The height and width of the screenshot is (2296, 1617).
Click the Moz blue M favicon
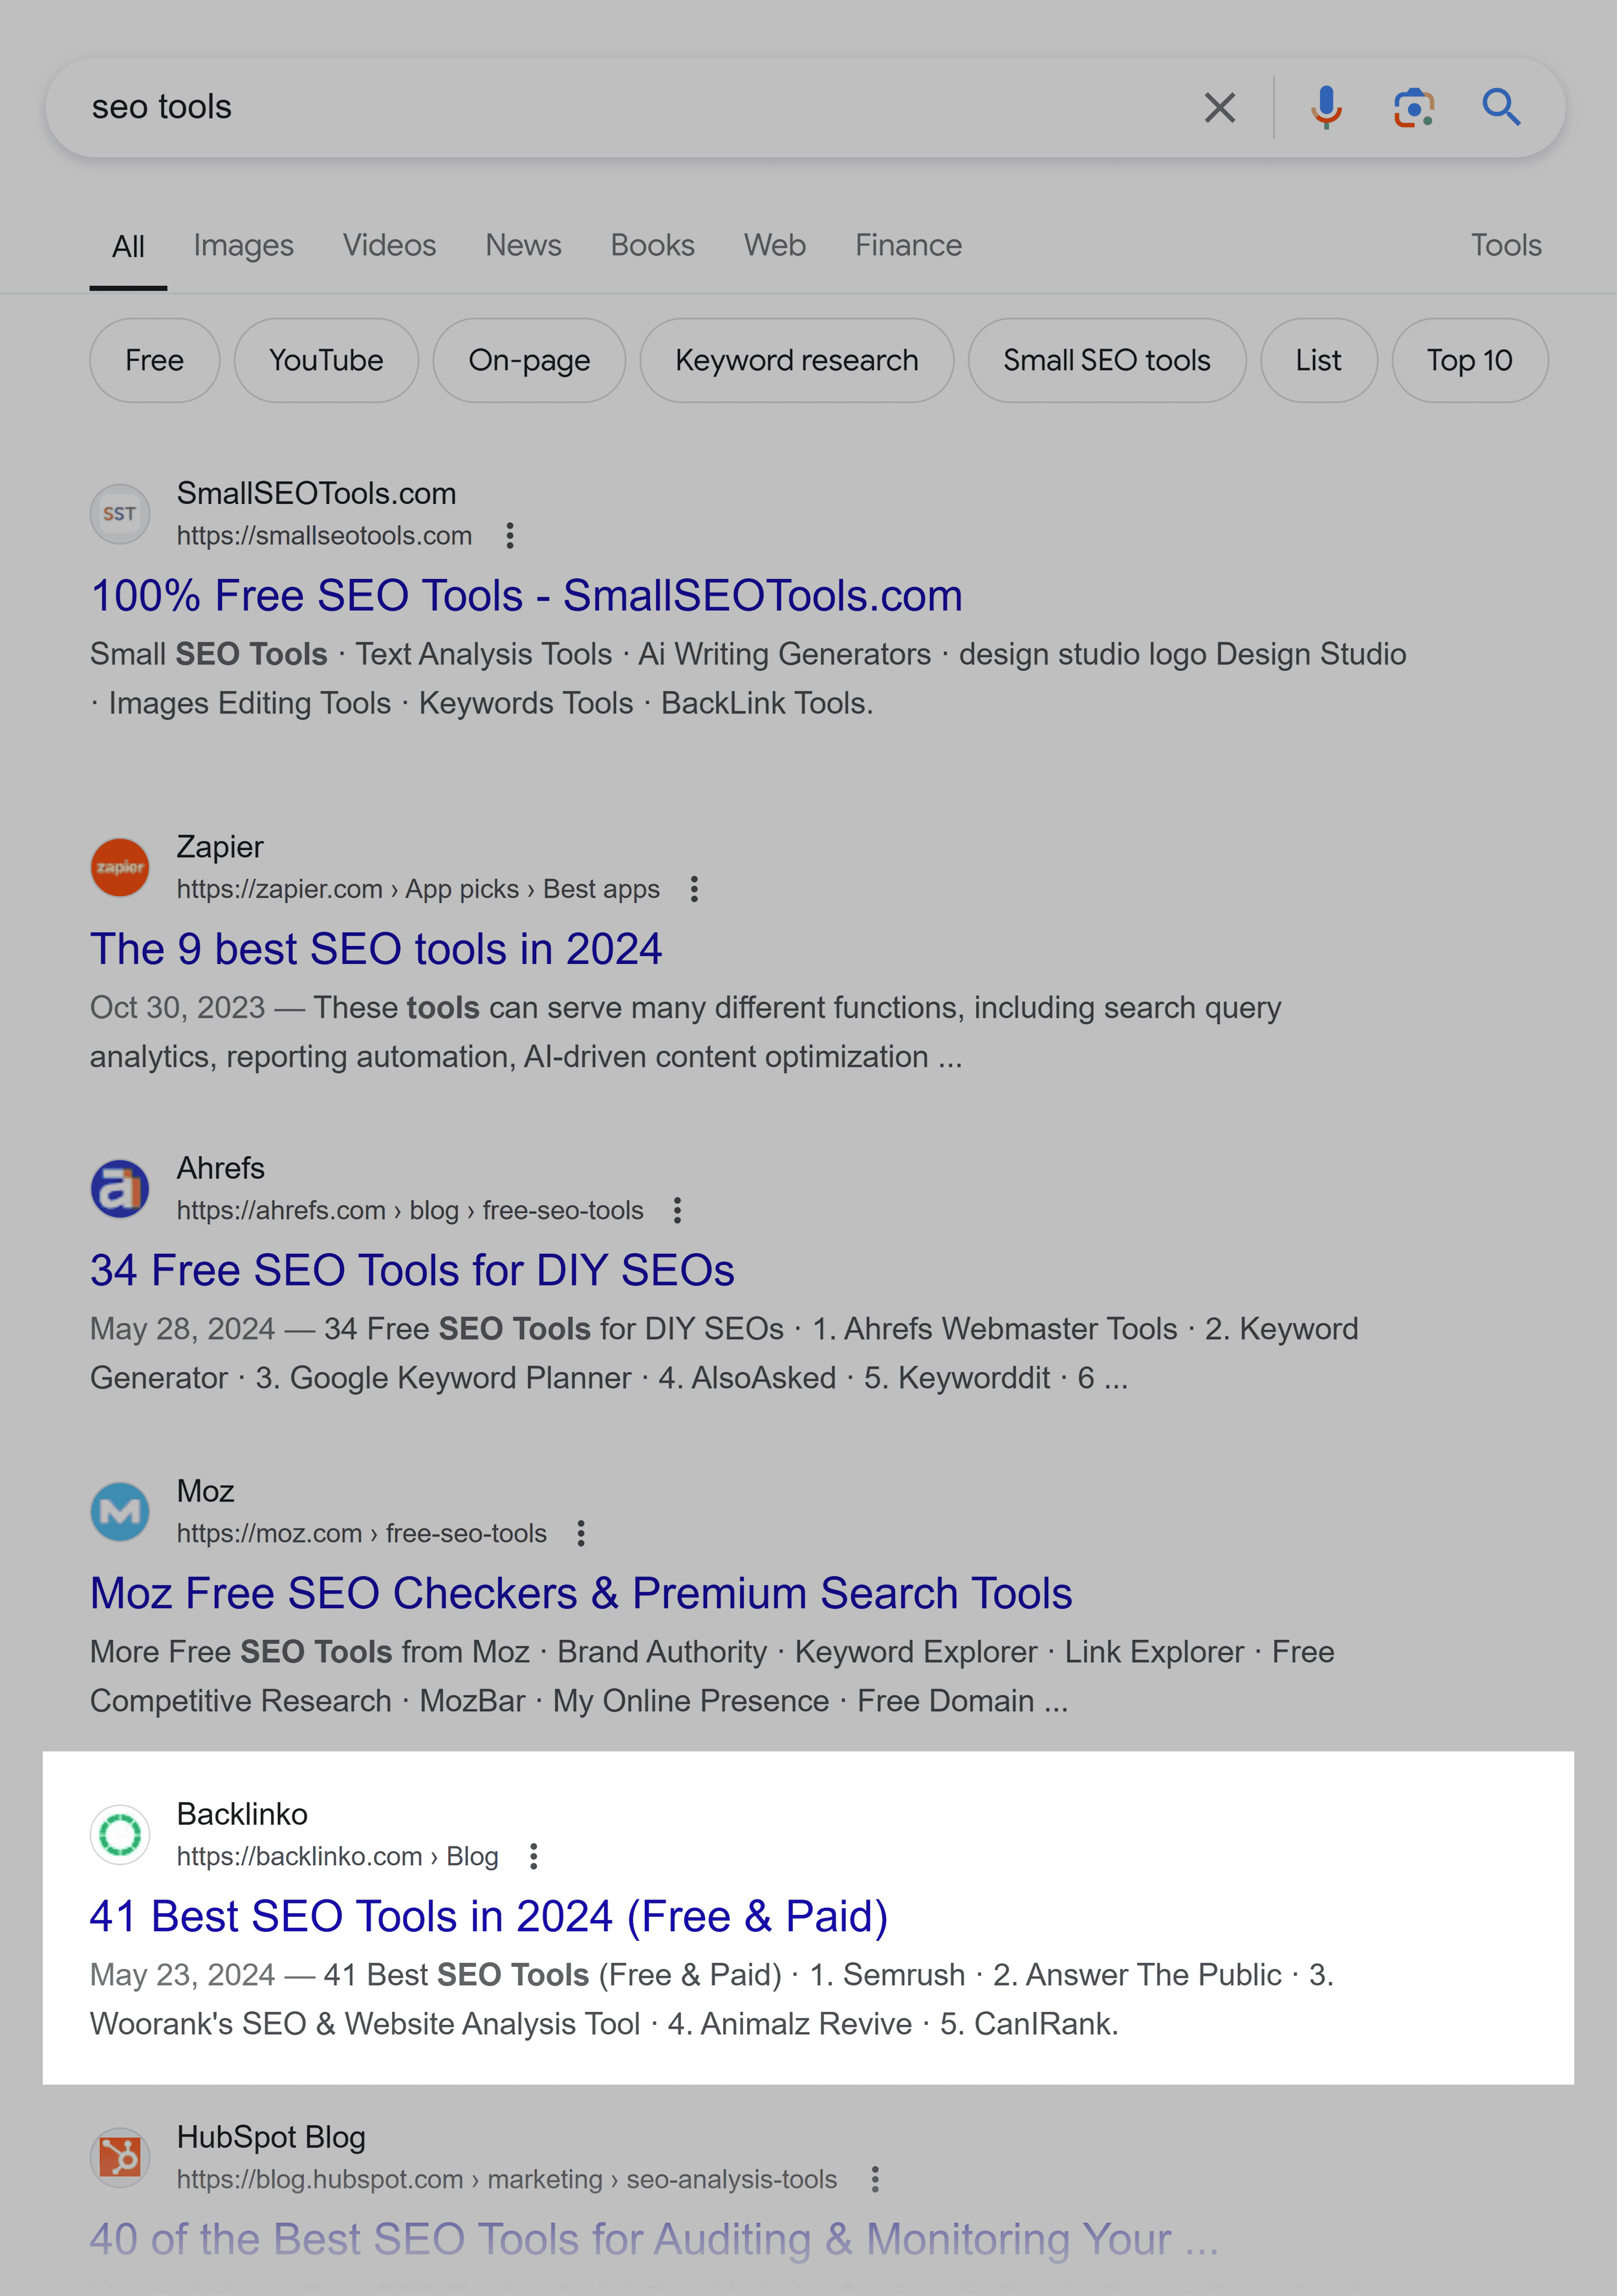120,1512
